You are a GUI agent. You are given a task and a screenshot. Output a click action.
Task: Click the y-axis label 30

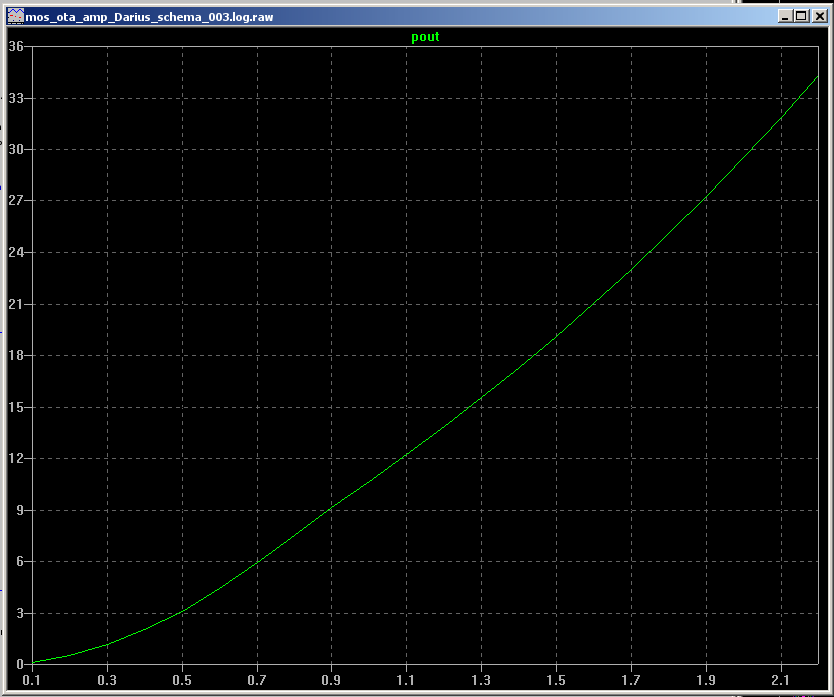tap(16, 149)
